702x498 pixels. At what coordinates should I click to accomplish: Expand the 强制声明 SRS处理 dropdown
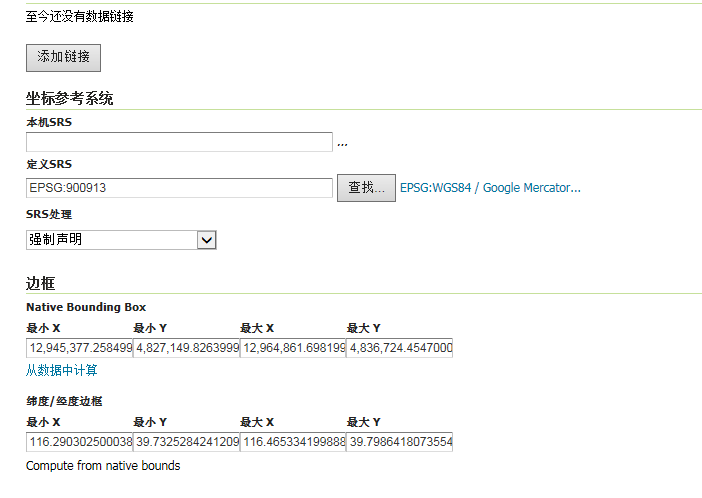[x=121, y=240]
